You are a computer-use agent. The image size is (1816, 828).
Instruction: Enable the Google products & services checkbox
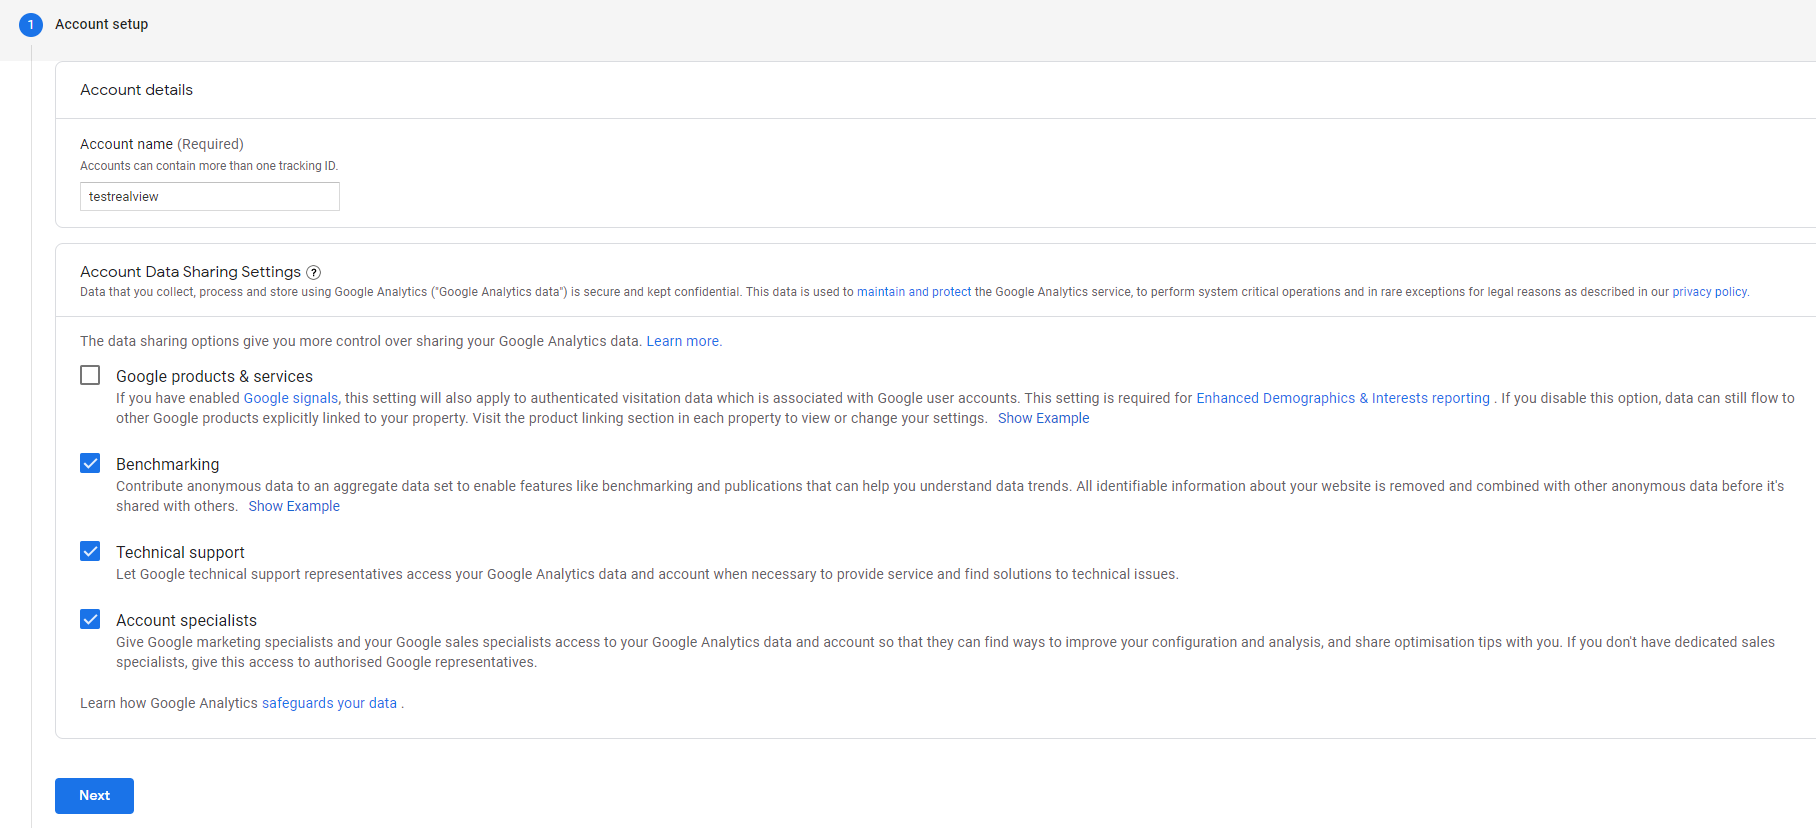tap(90, 375)
